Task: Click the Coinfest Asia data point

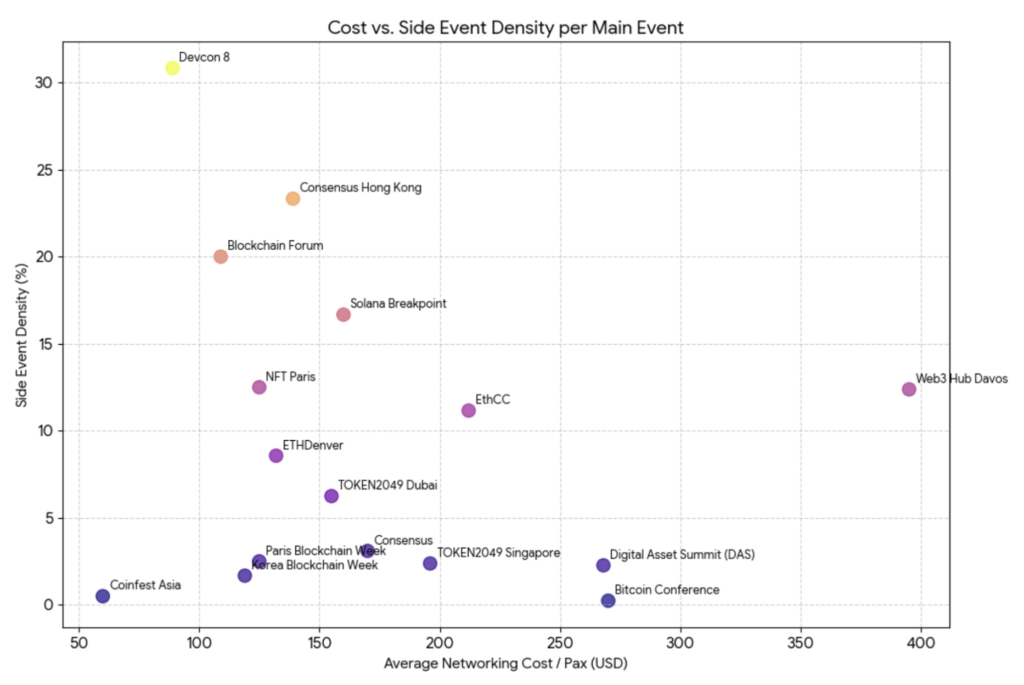Action: [x=104, y=595]
